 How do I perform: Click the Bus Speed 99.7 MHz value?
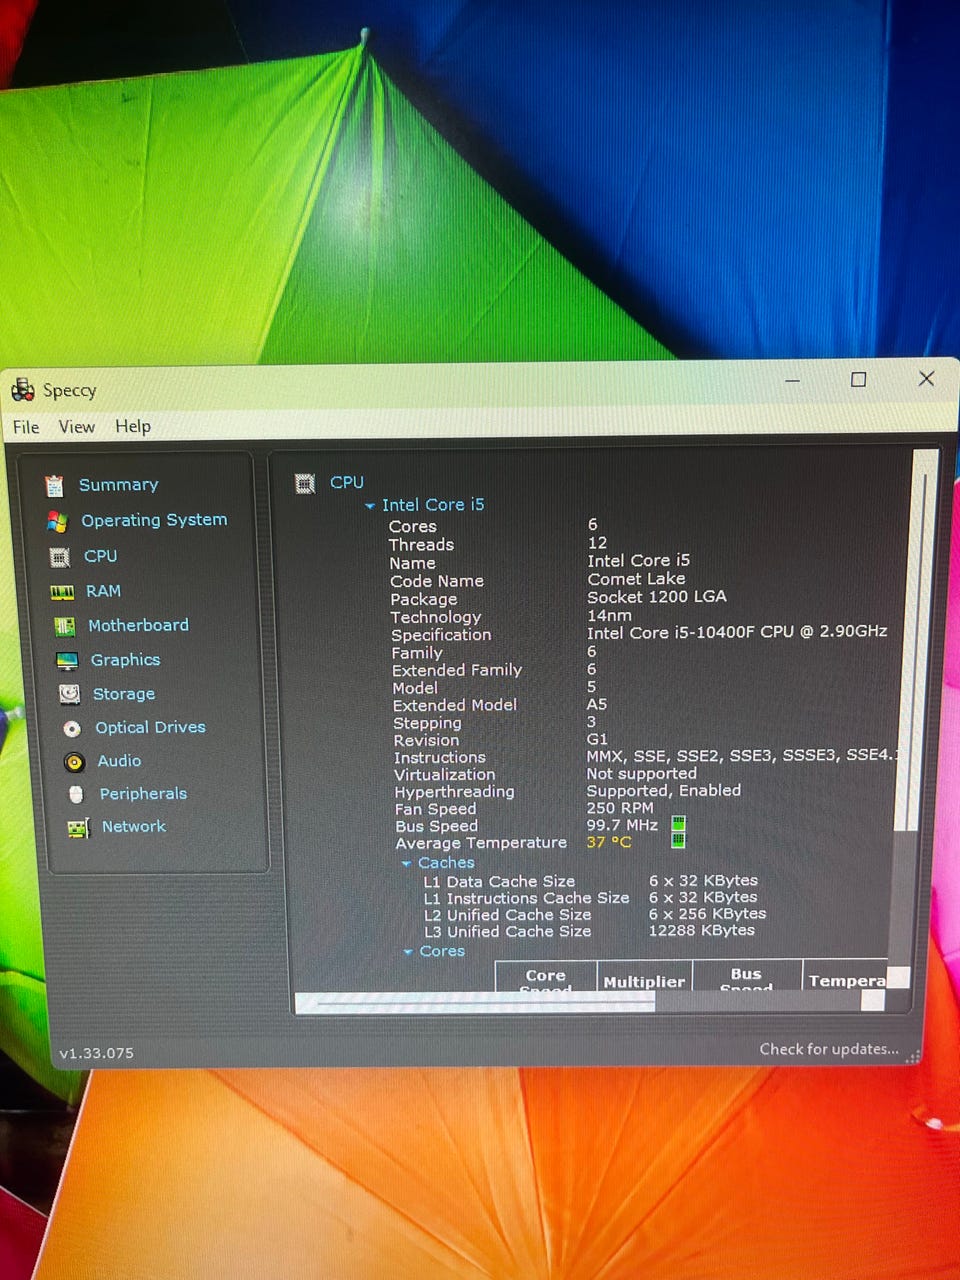(x=622, y=825)
